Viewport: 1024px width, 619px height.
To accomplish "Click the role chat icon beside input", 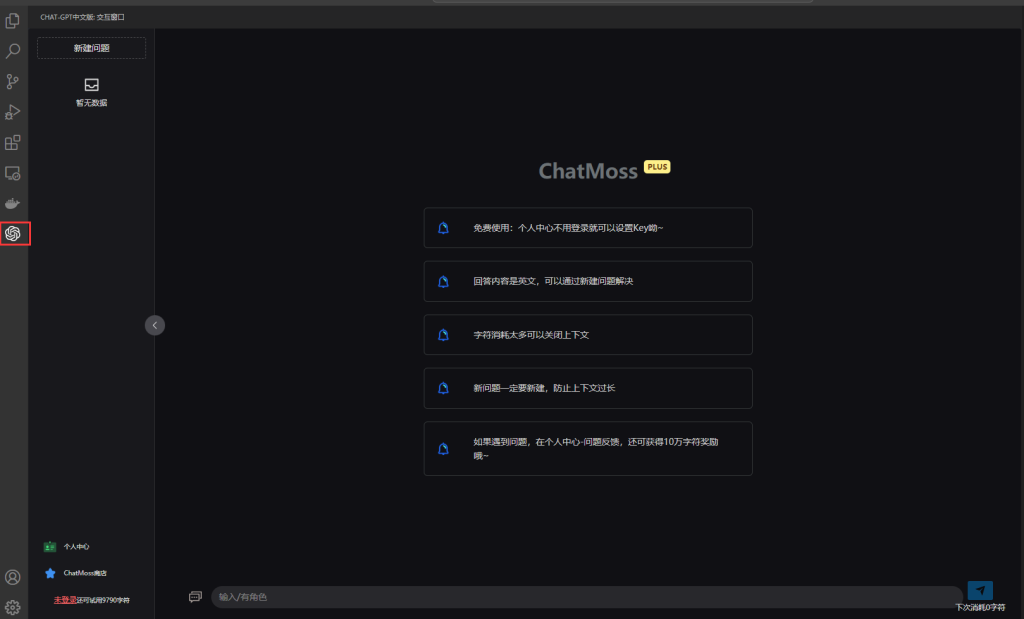I will click(x=195, y=597).
